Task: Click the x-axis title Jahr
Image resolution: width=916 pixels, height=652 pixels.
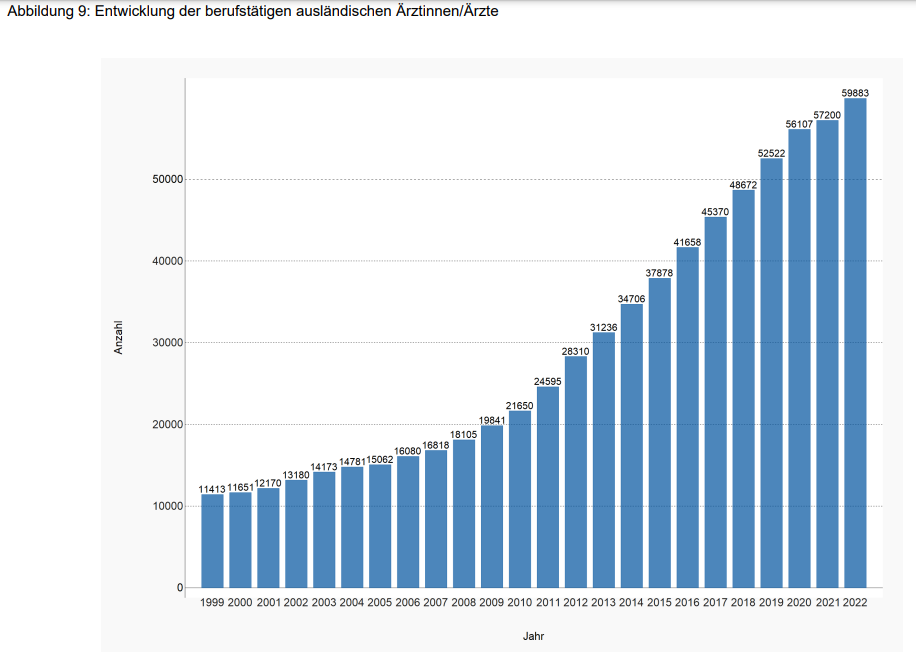Action: click(x=533, y=636)
